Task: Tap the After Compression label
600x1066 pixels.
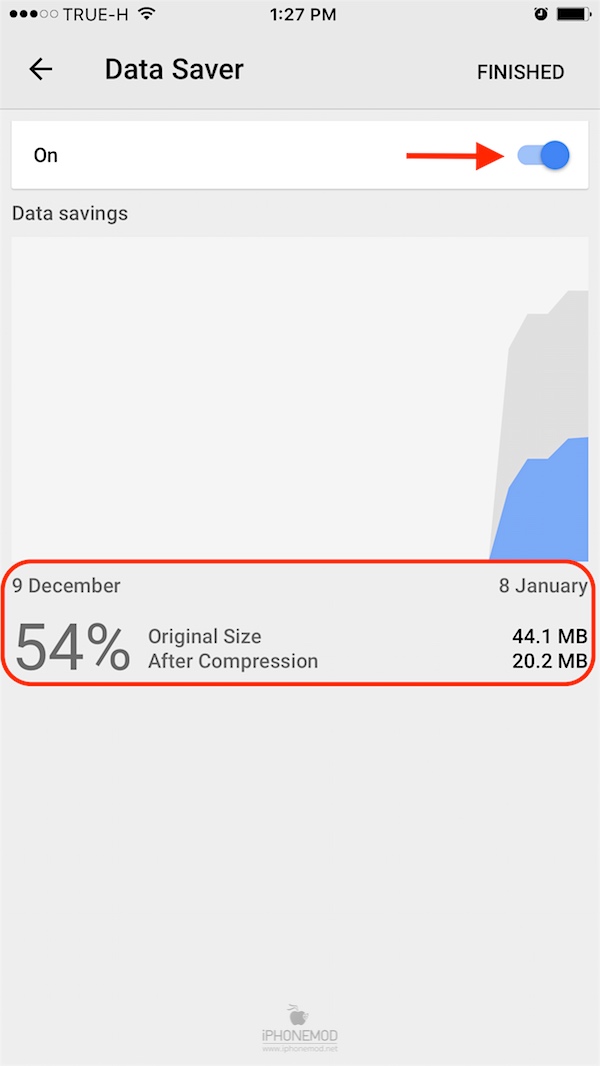Action: point(232,661)
